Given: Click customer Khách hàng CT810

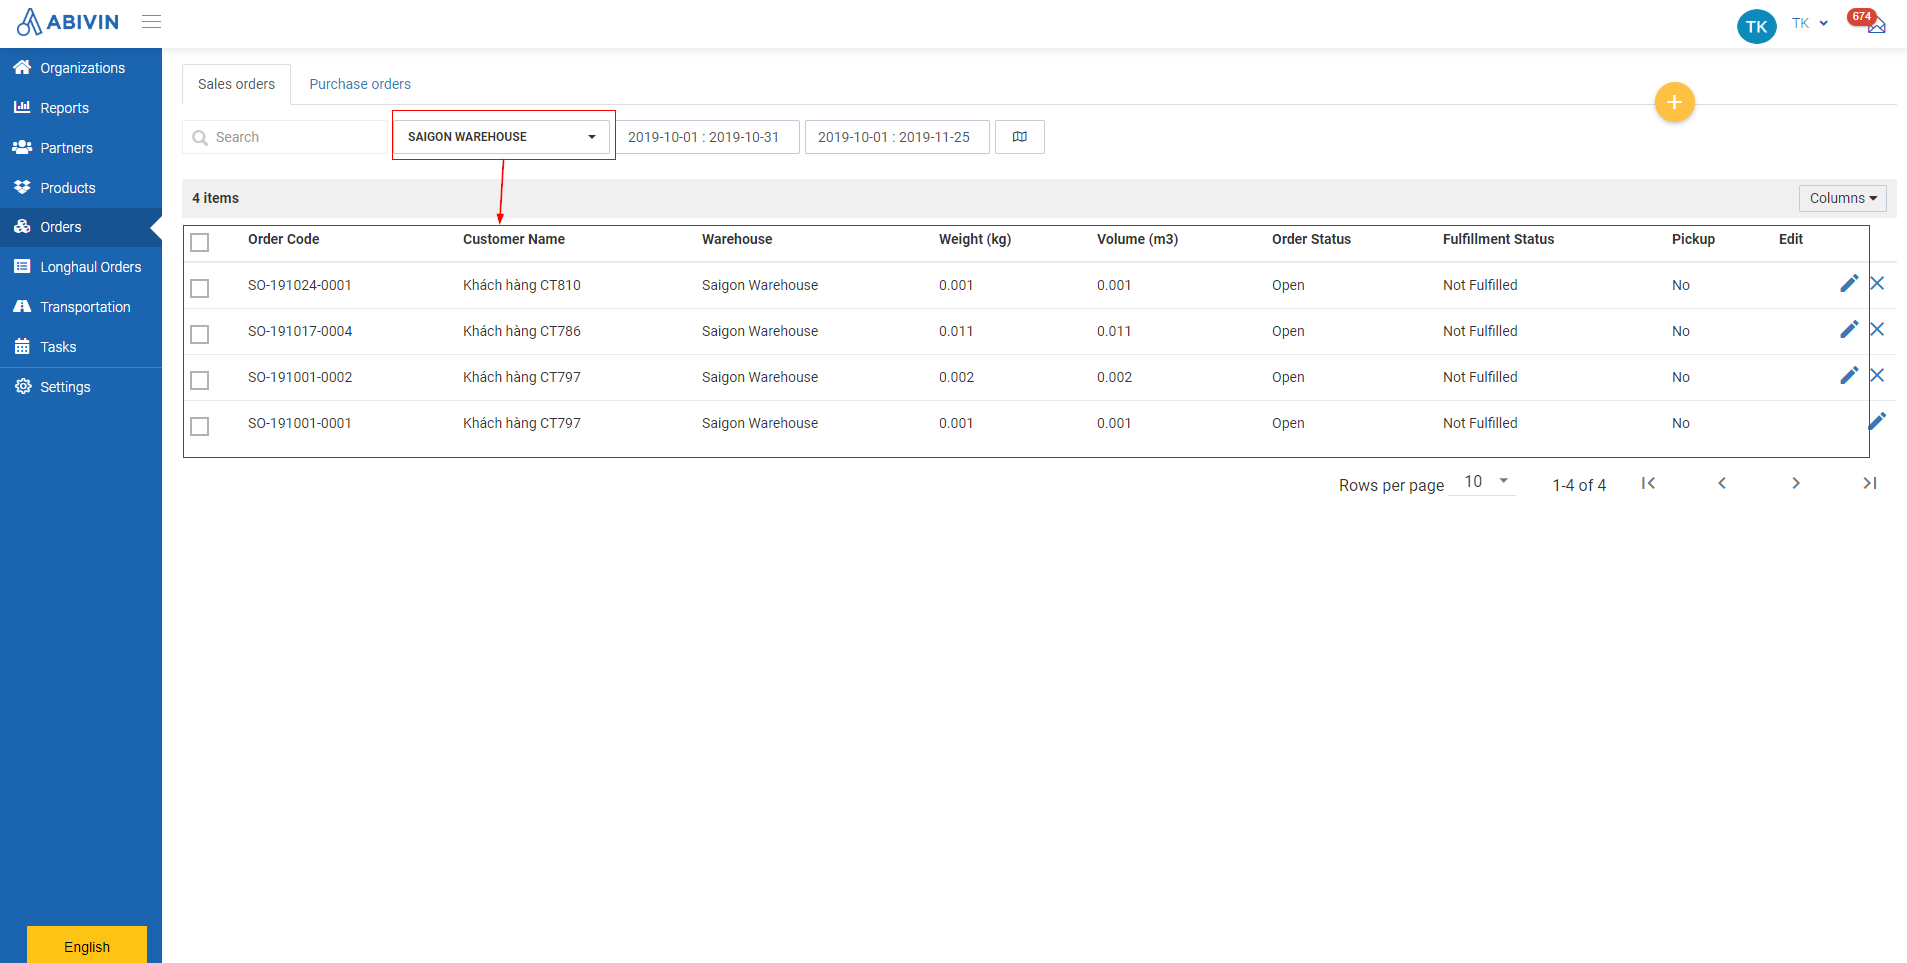Looking at the screenshot, I should pos(522,285).
